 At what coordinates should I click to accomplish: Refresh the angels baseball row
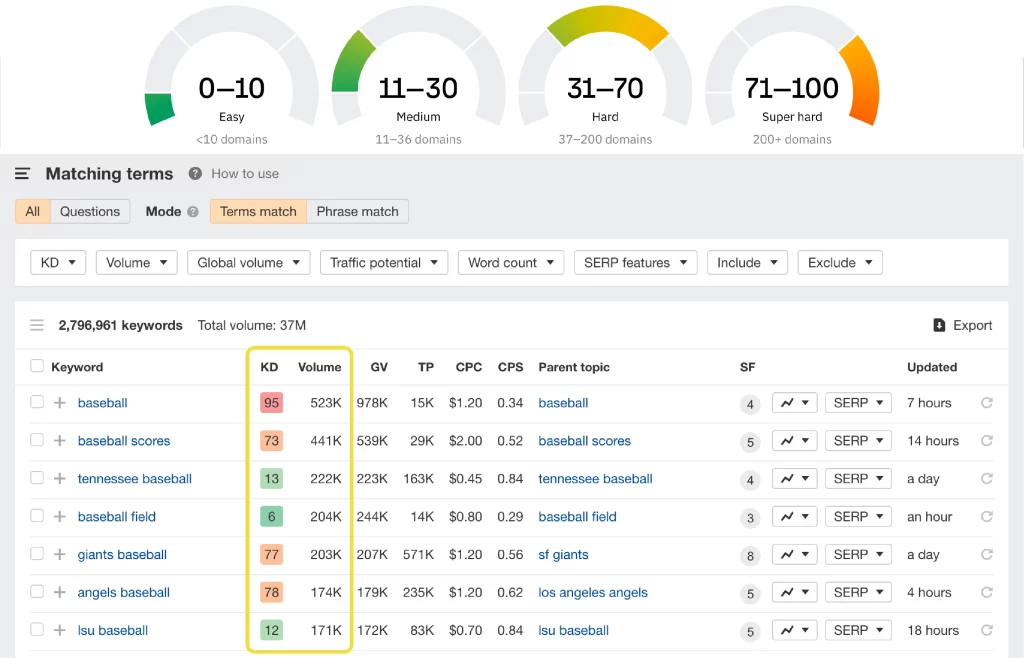pyautogui.click(x=987, y=592)
